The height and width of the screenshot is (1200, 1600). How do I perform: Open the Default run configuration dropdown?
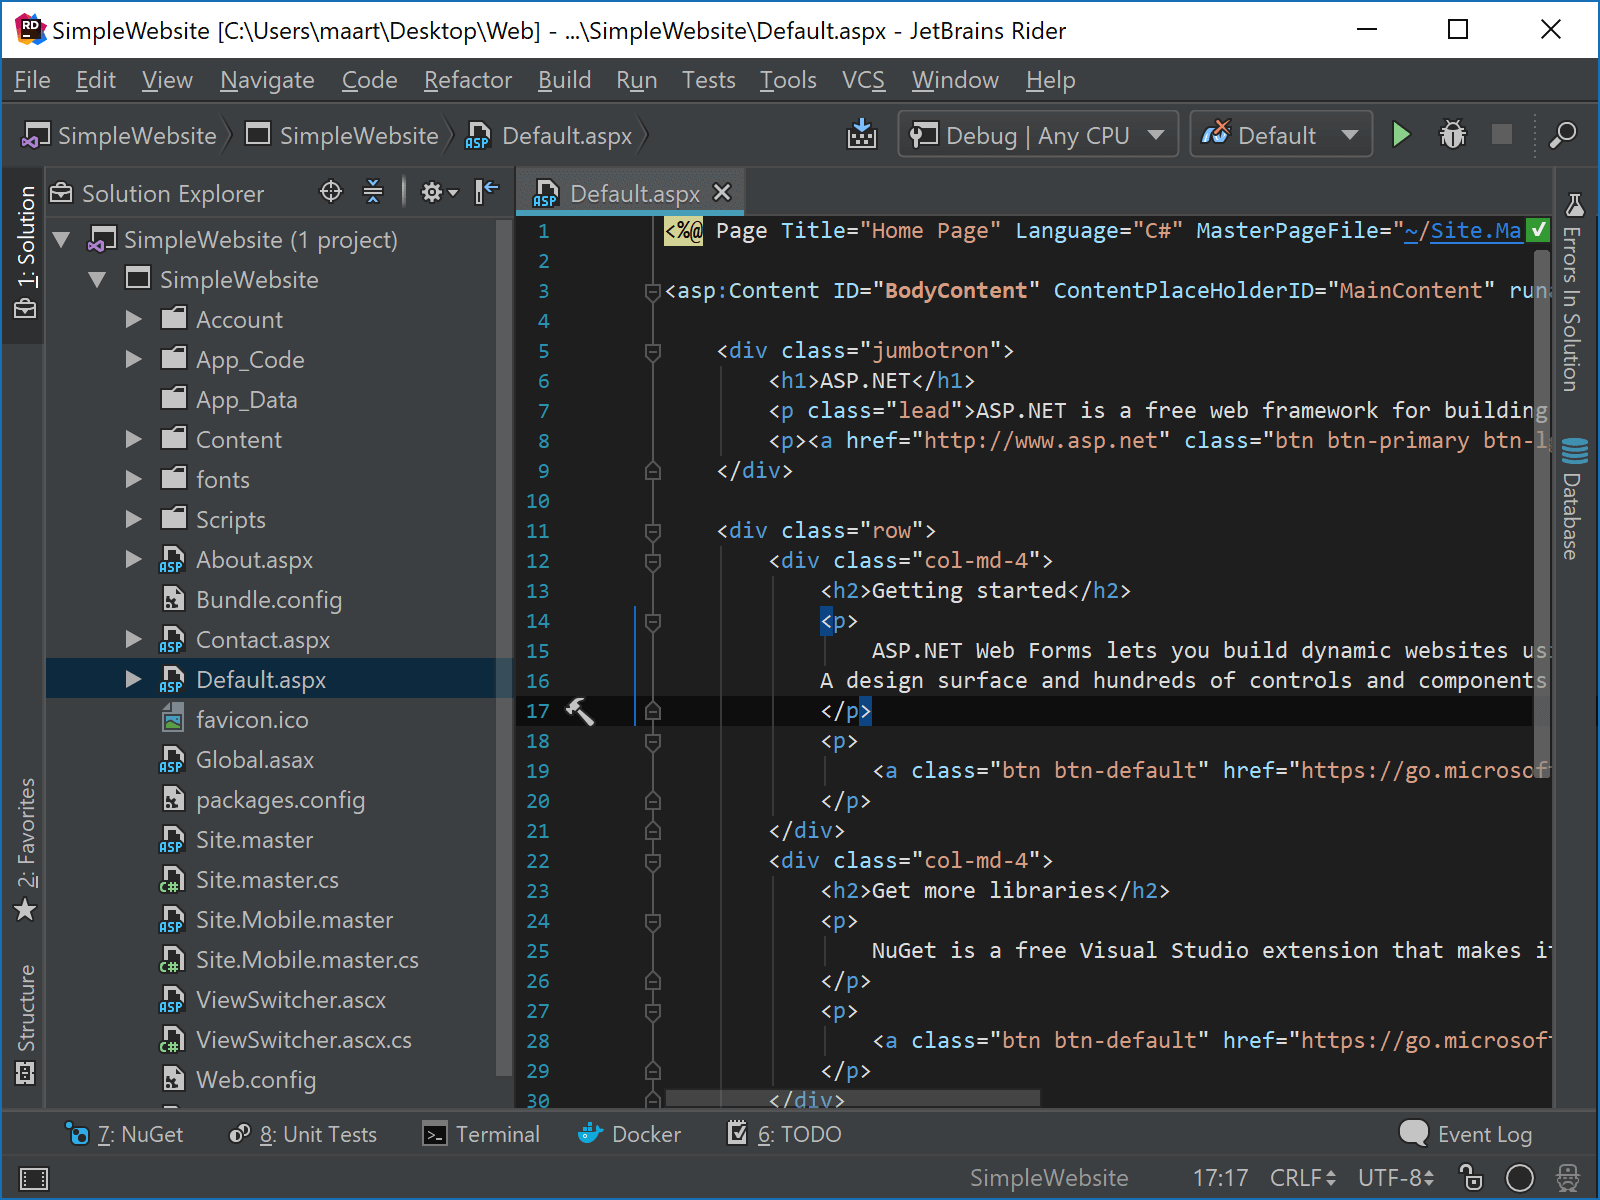(1280, 134)
